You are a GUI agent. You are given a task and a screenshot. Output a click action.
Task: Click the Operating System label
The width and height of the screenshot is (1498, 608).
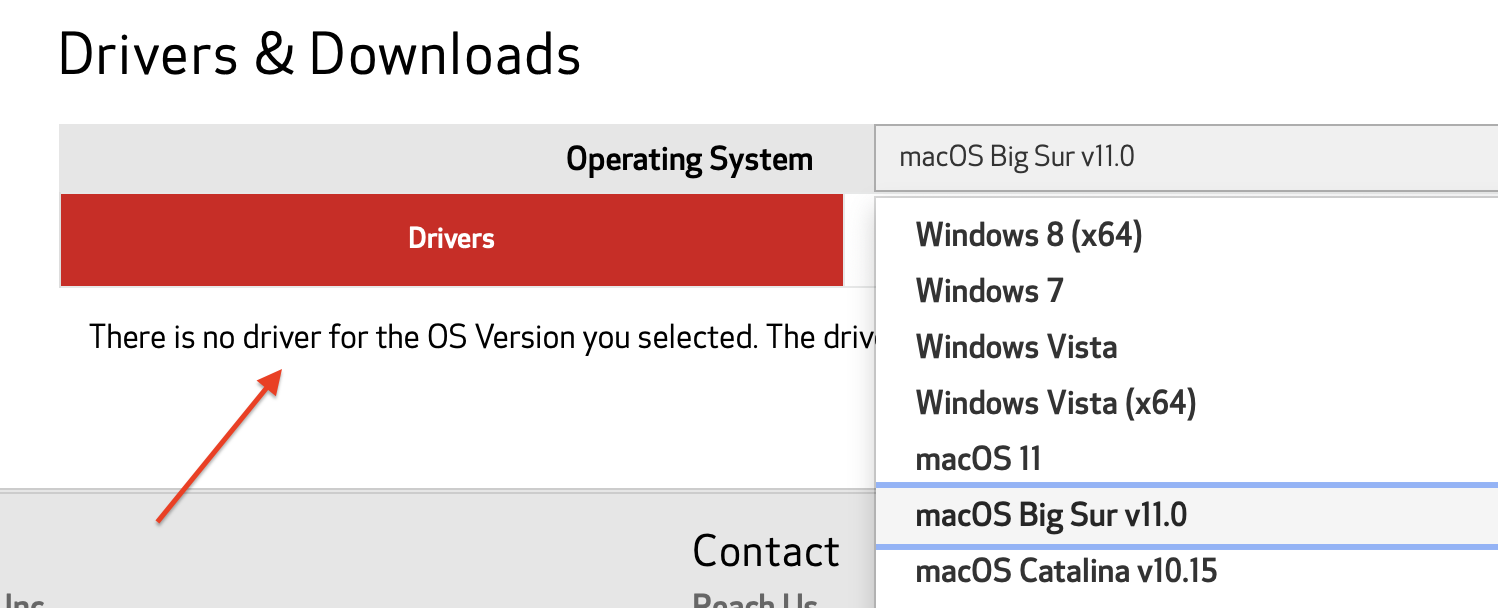689,159
